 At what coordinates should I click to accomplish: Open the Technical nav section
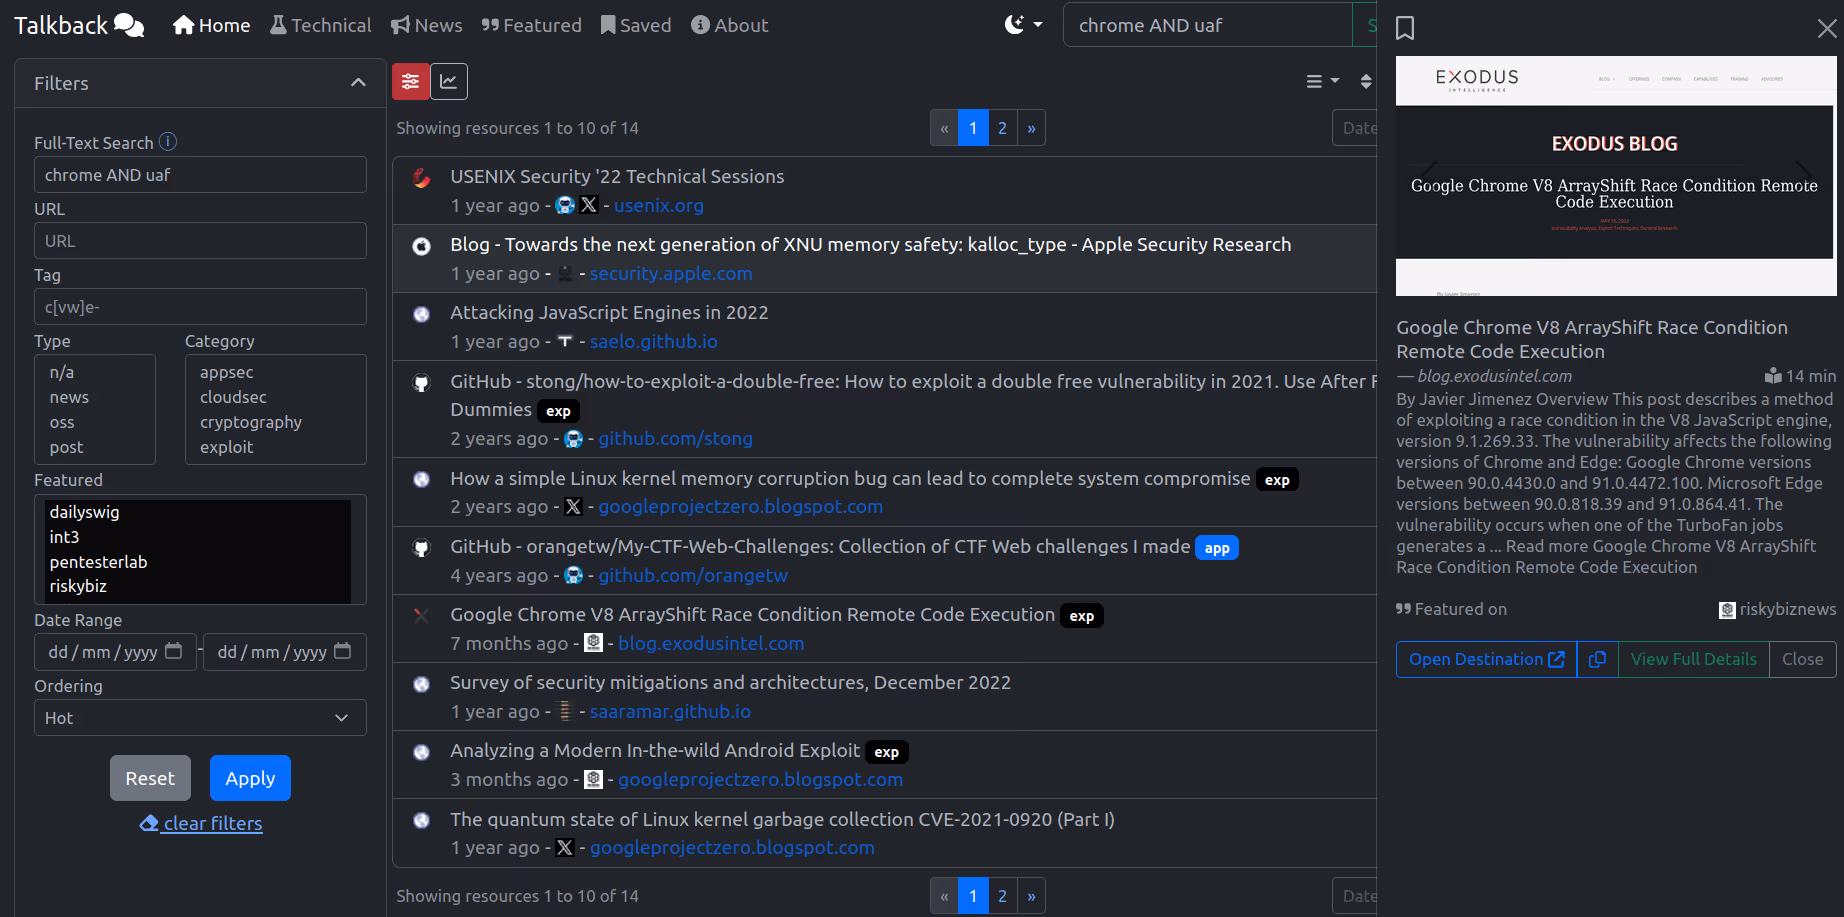(320, 25)
